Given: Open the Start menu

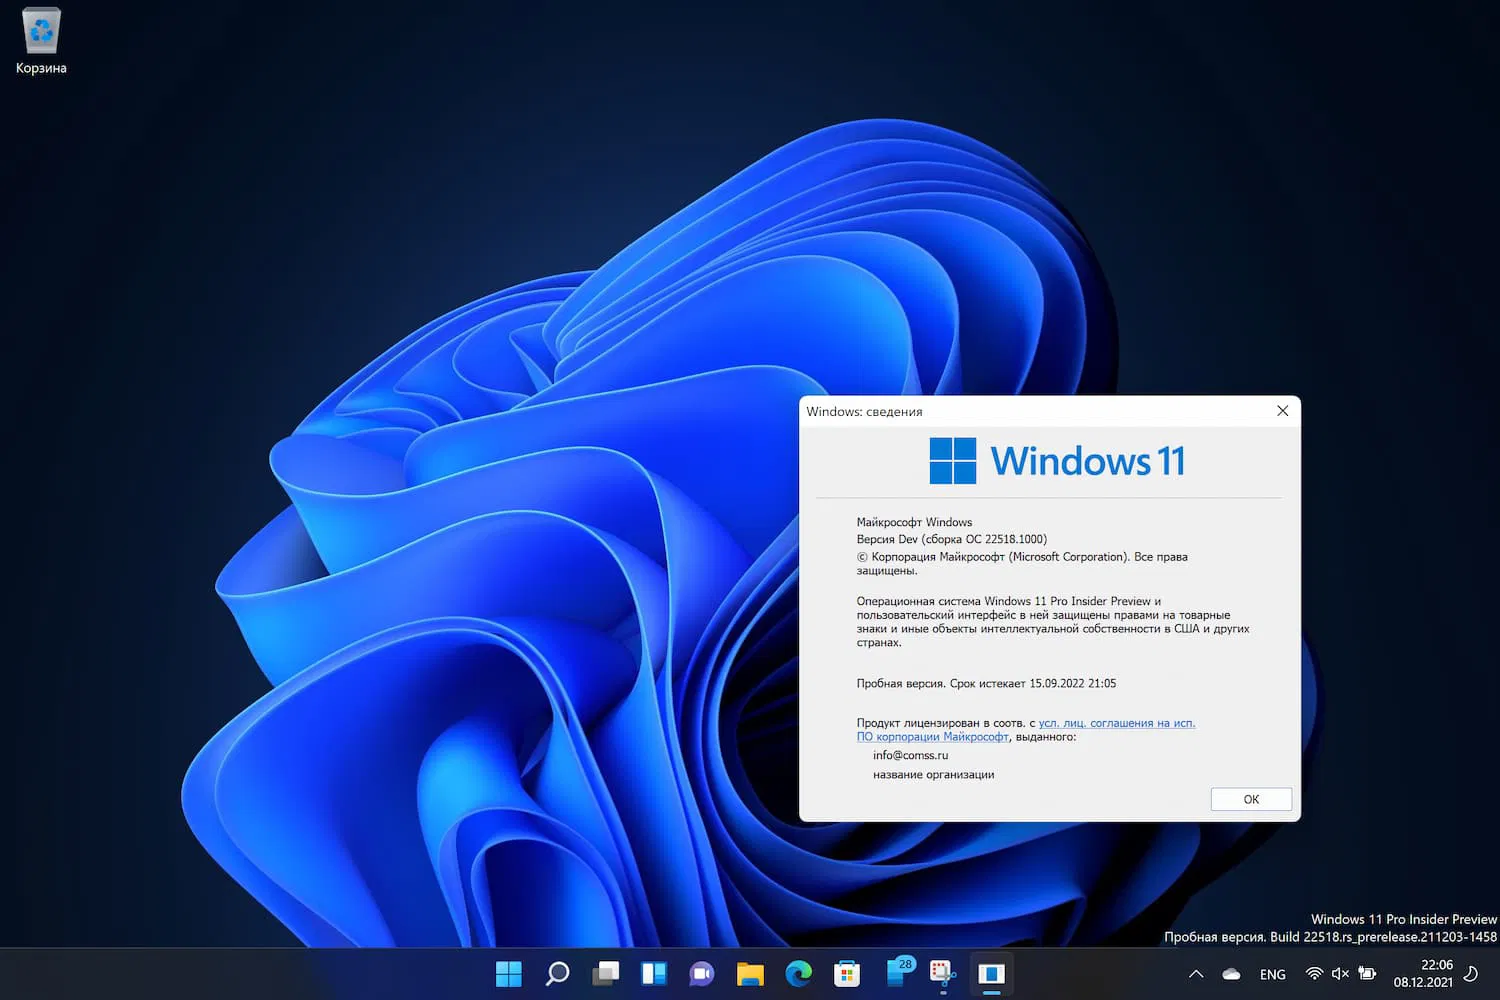Looking at the screenshot, I should [x=508, y=973].
